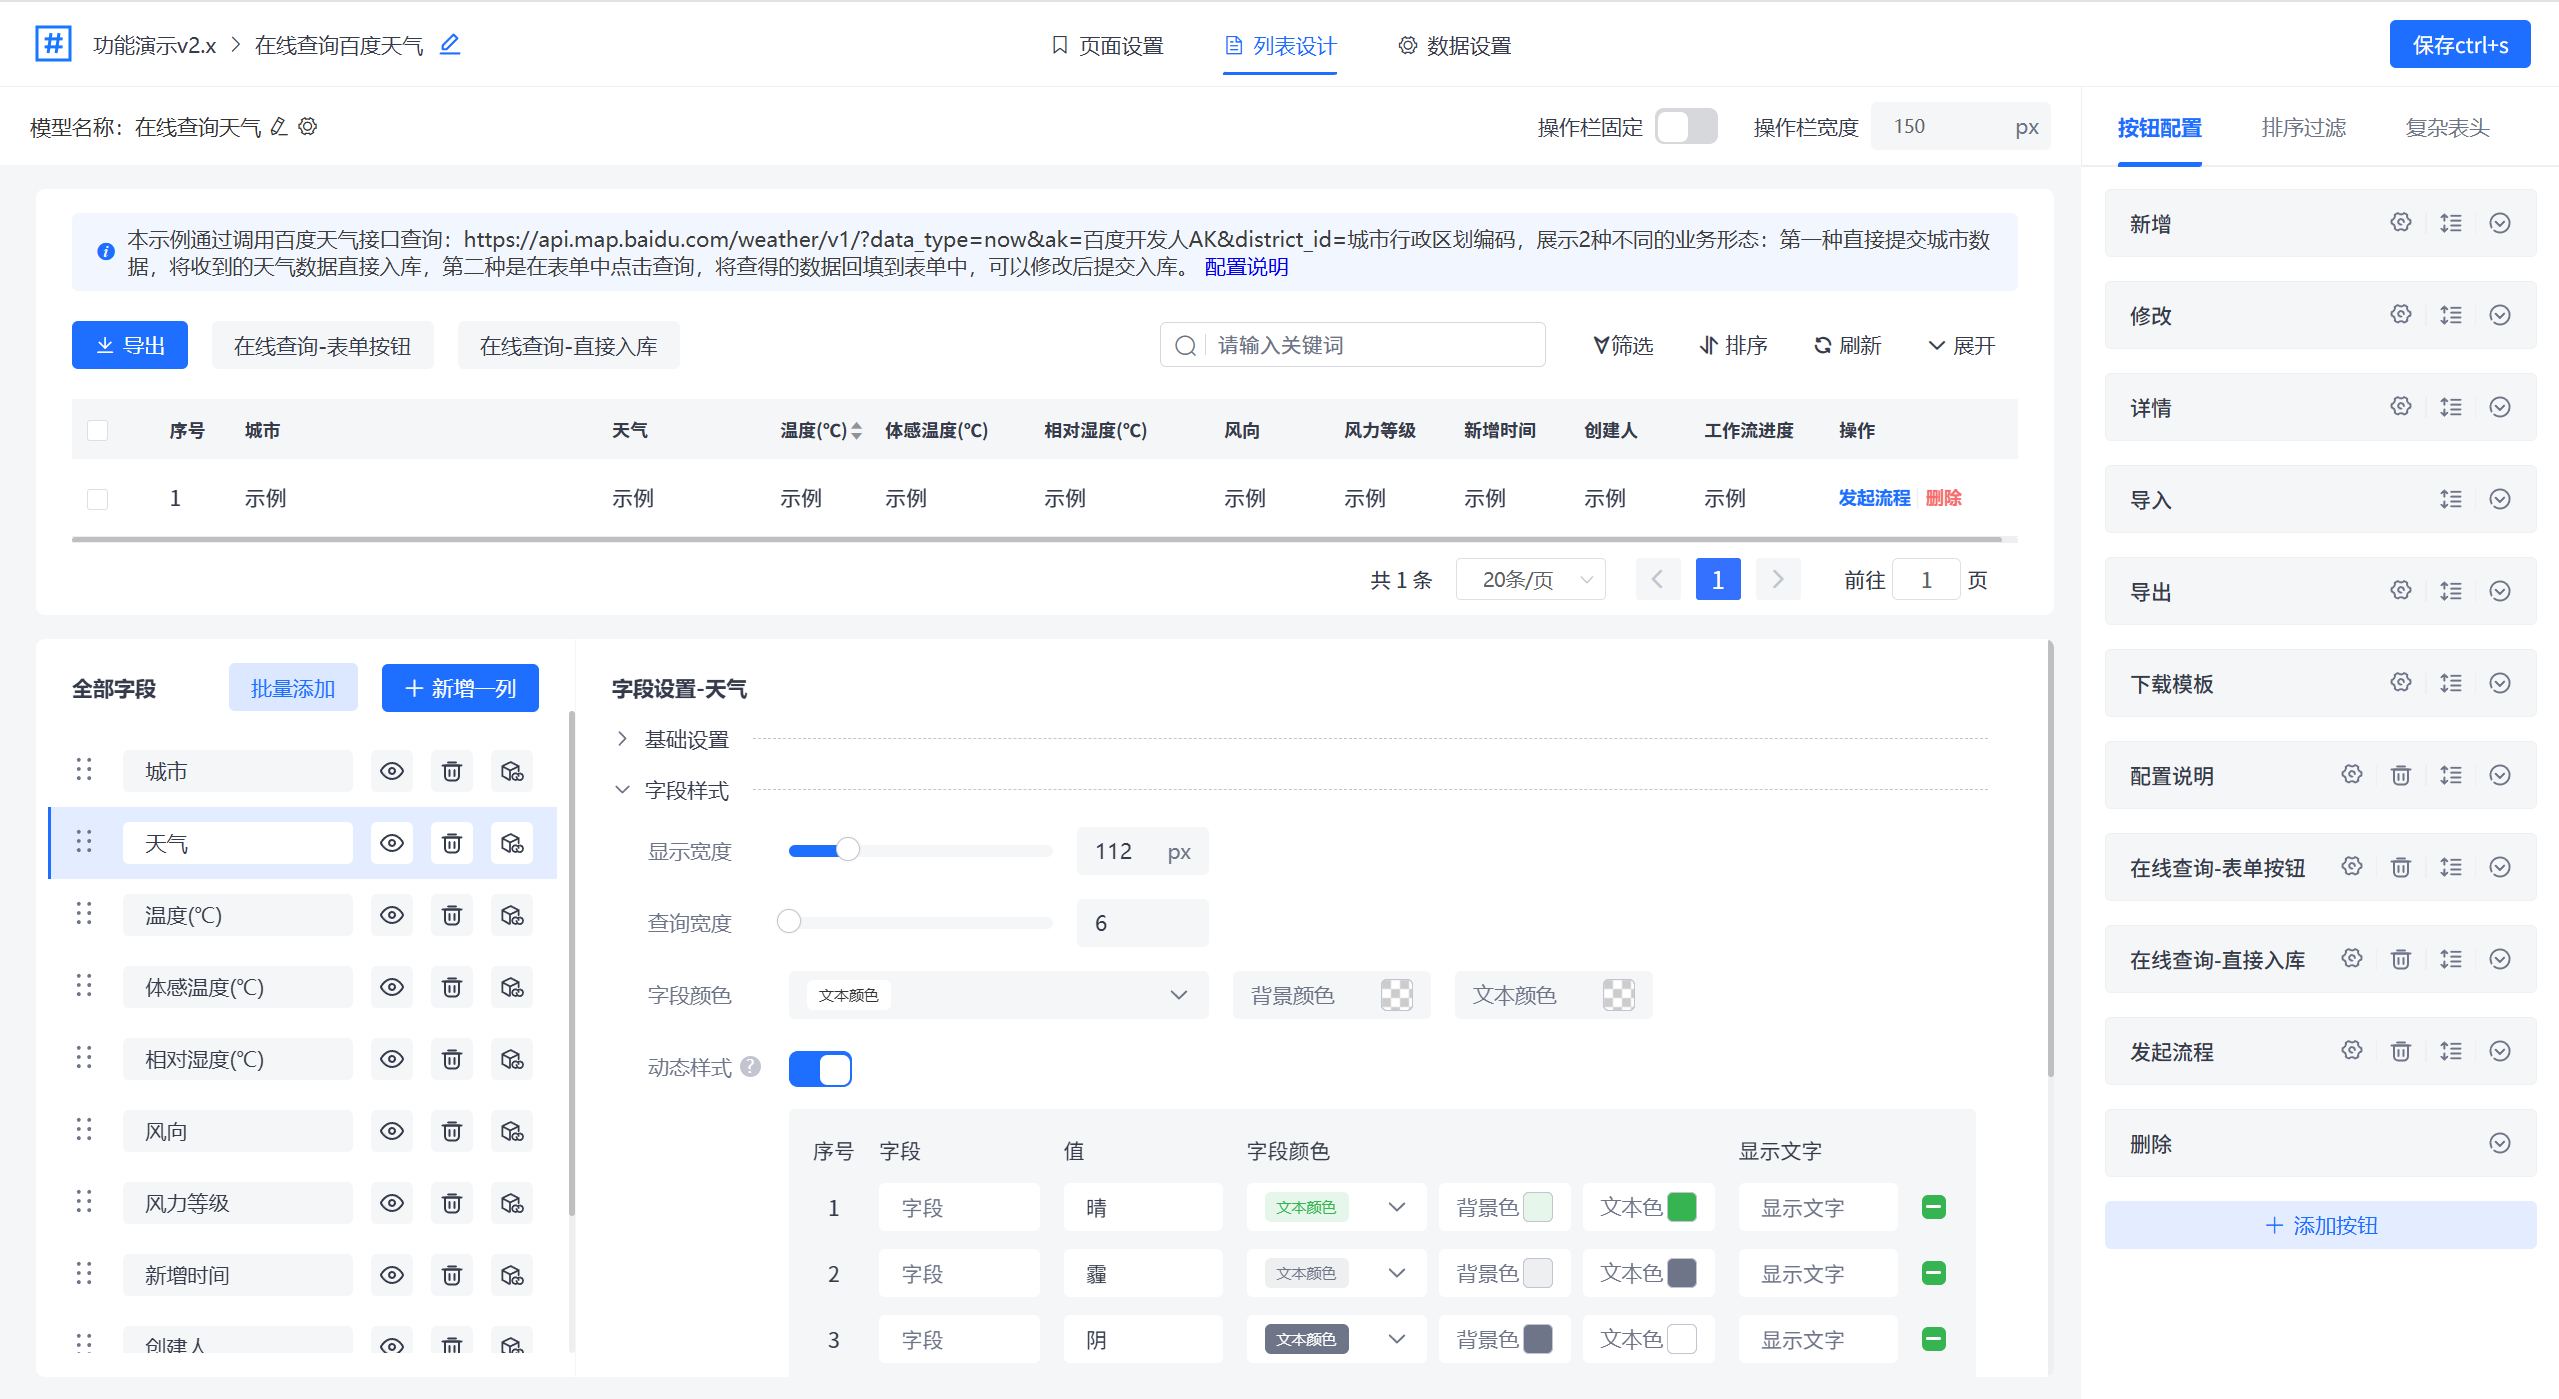Open the 排序过滤 tab on the right panel
This screenshot has width=2559, height=1399.
point(2302,128)
